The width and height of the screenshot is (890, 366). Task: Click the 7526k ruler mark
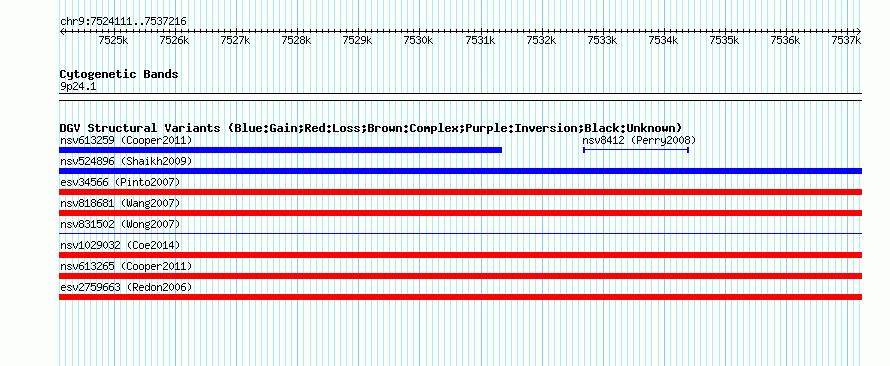coord(174,40)
